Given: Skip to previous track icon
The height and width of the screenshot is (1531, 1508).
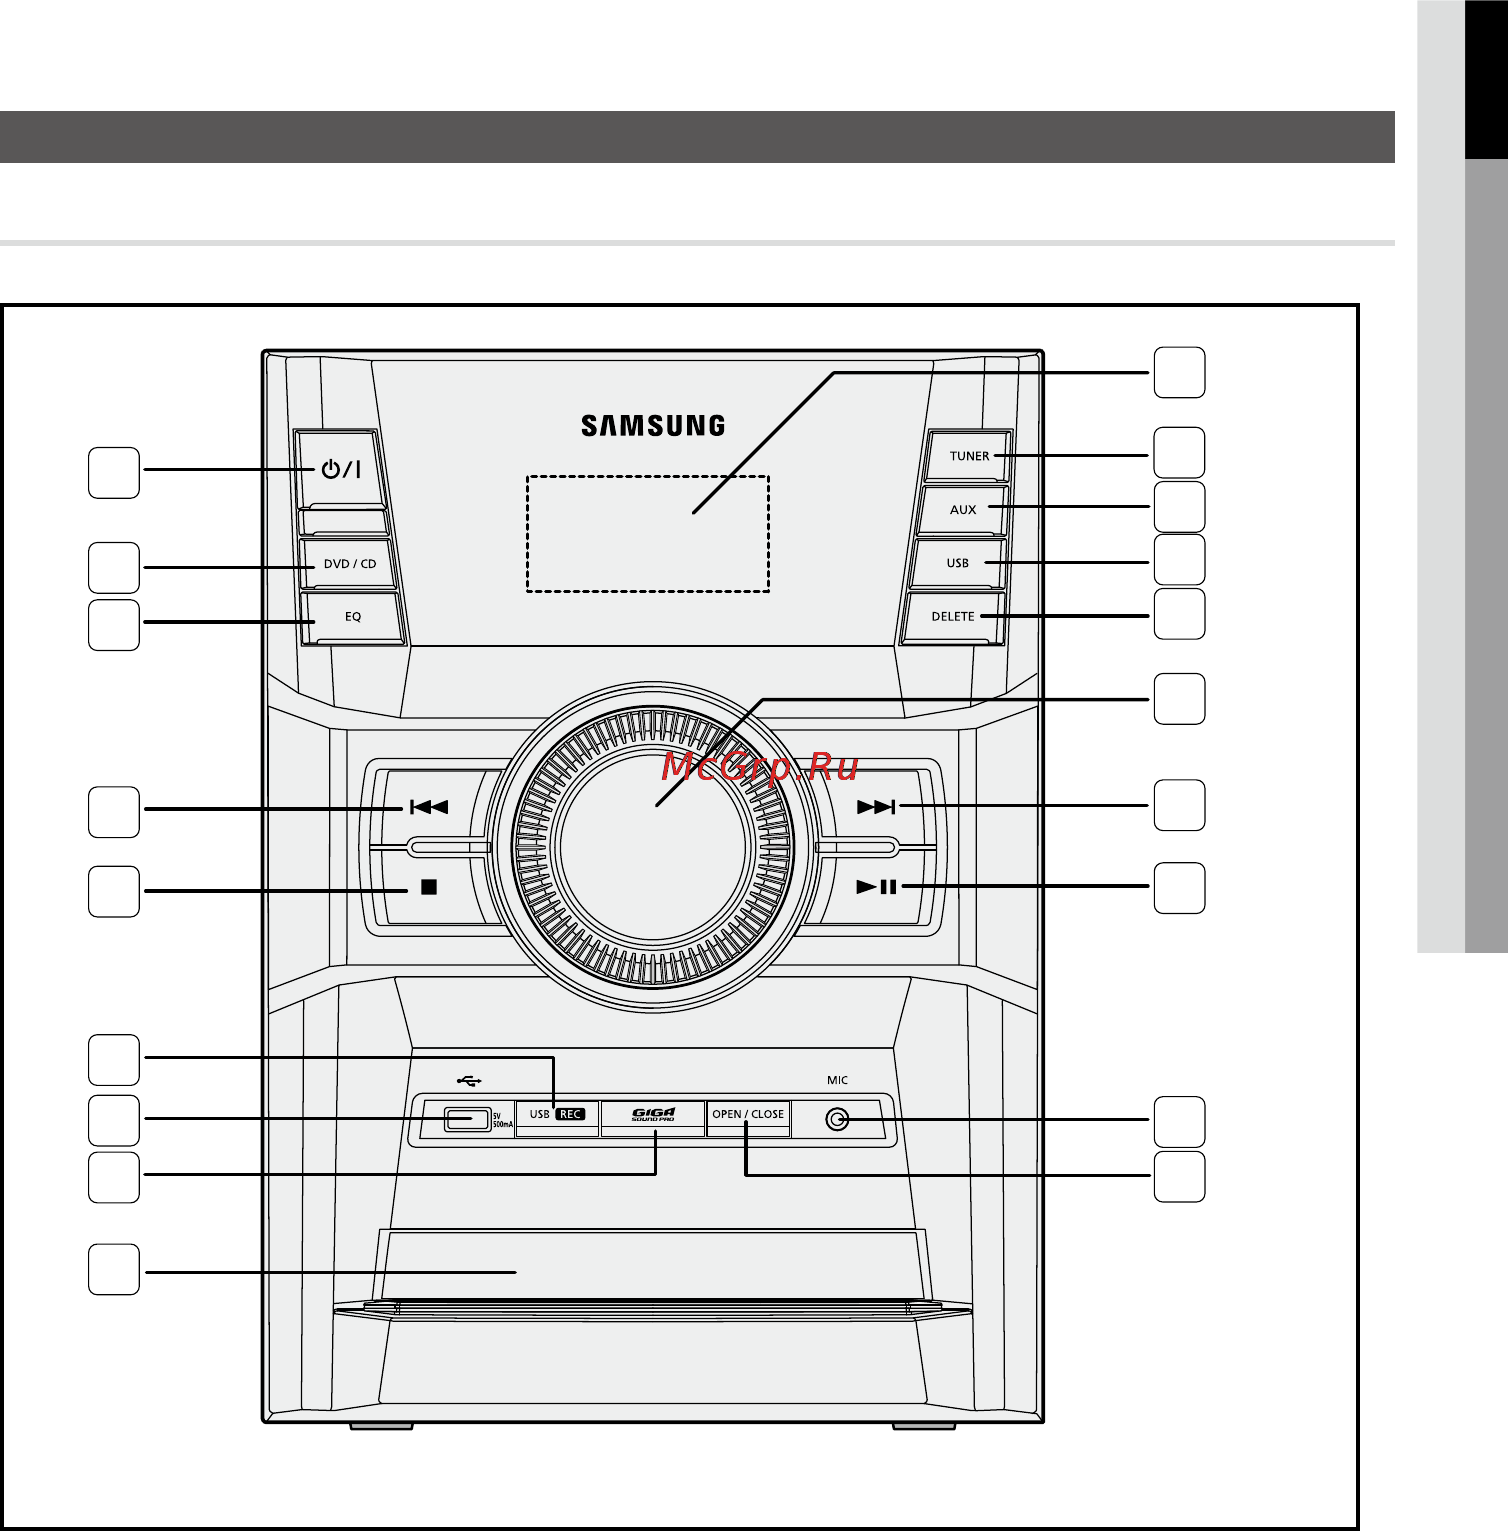Looking at the screenshot, I should (x=429, y=807).
